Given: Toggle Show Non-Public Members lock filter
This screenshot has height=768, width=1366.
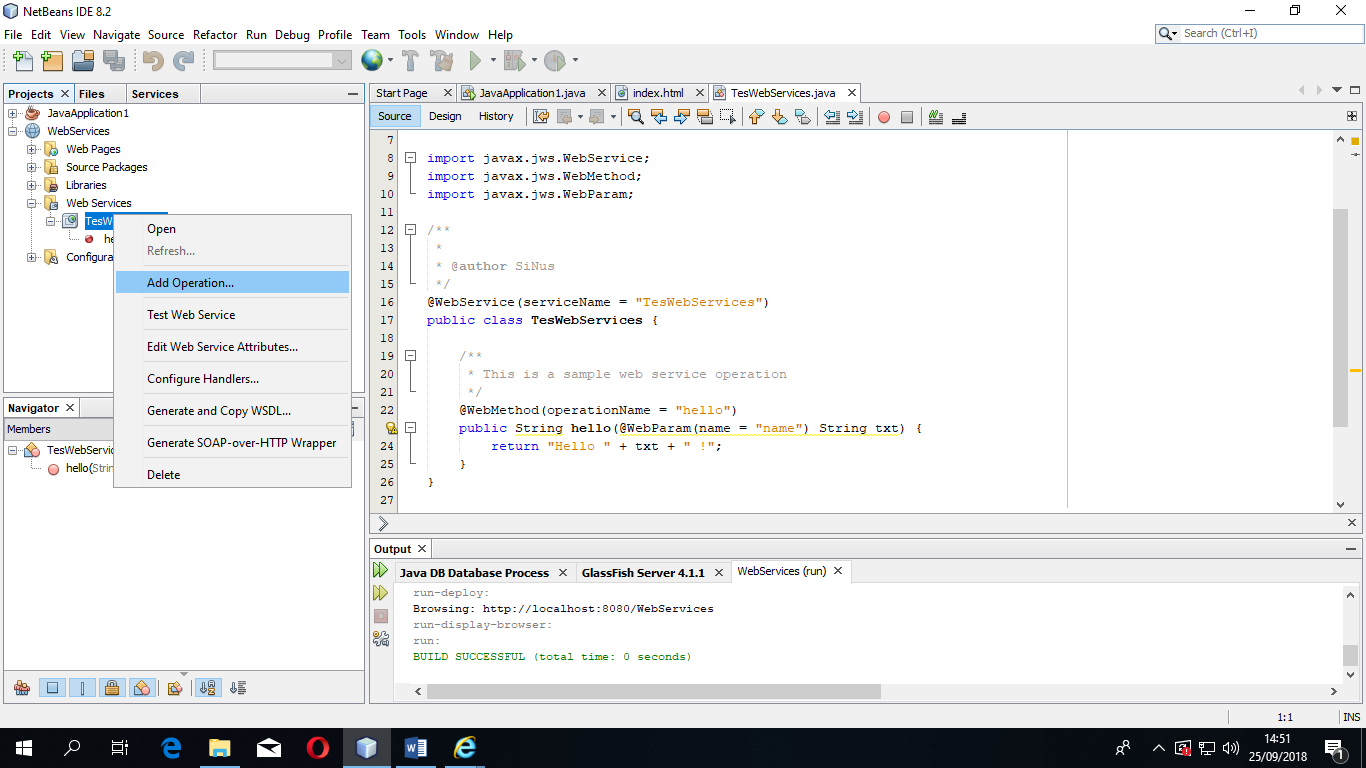Looking at the screenshot, I should tap(112, 688).
